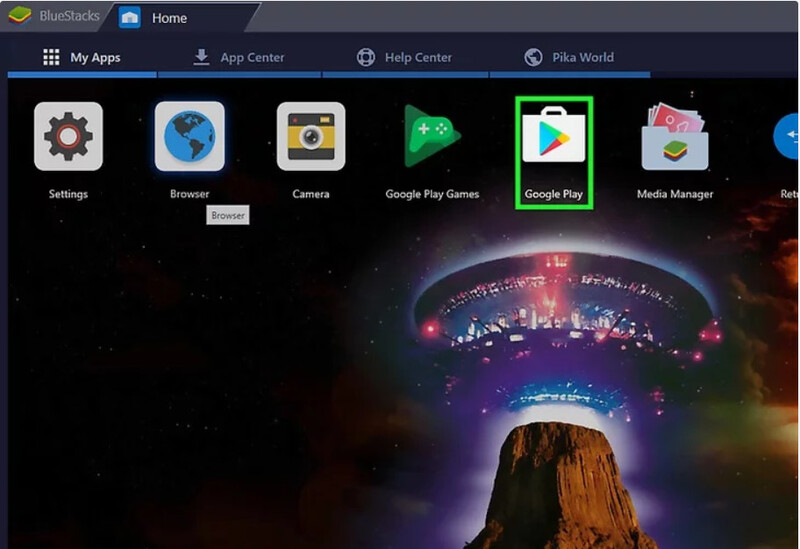800x549 pixels.
Task: Click the BlueStacks logo
Action: click(19, 16)
